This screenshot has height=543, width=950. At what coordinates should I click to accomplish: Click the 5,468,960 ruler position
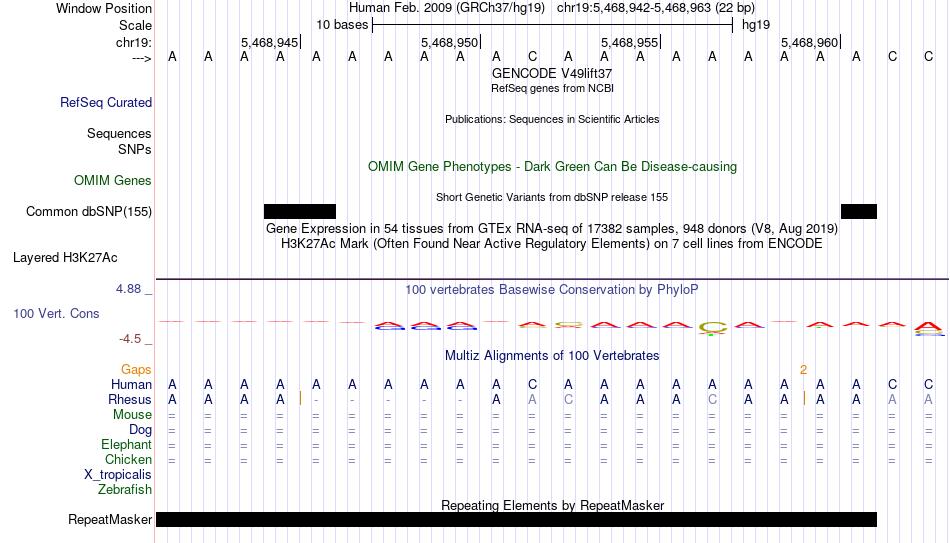809,42
